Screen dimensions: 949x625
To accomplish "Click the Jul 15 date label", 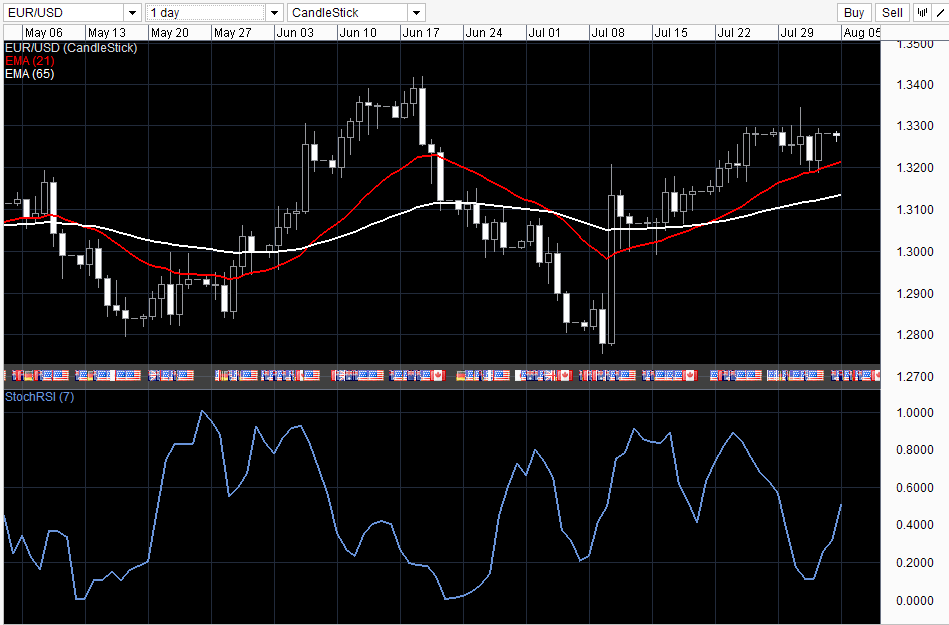I will [671, 33].
